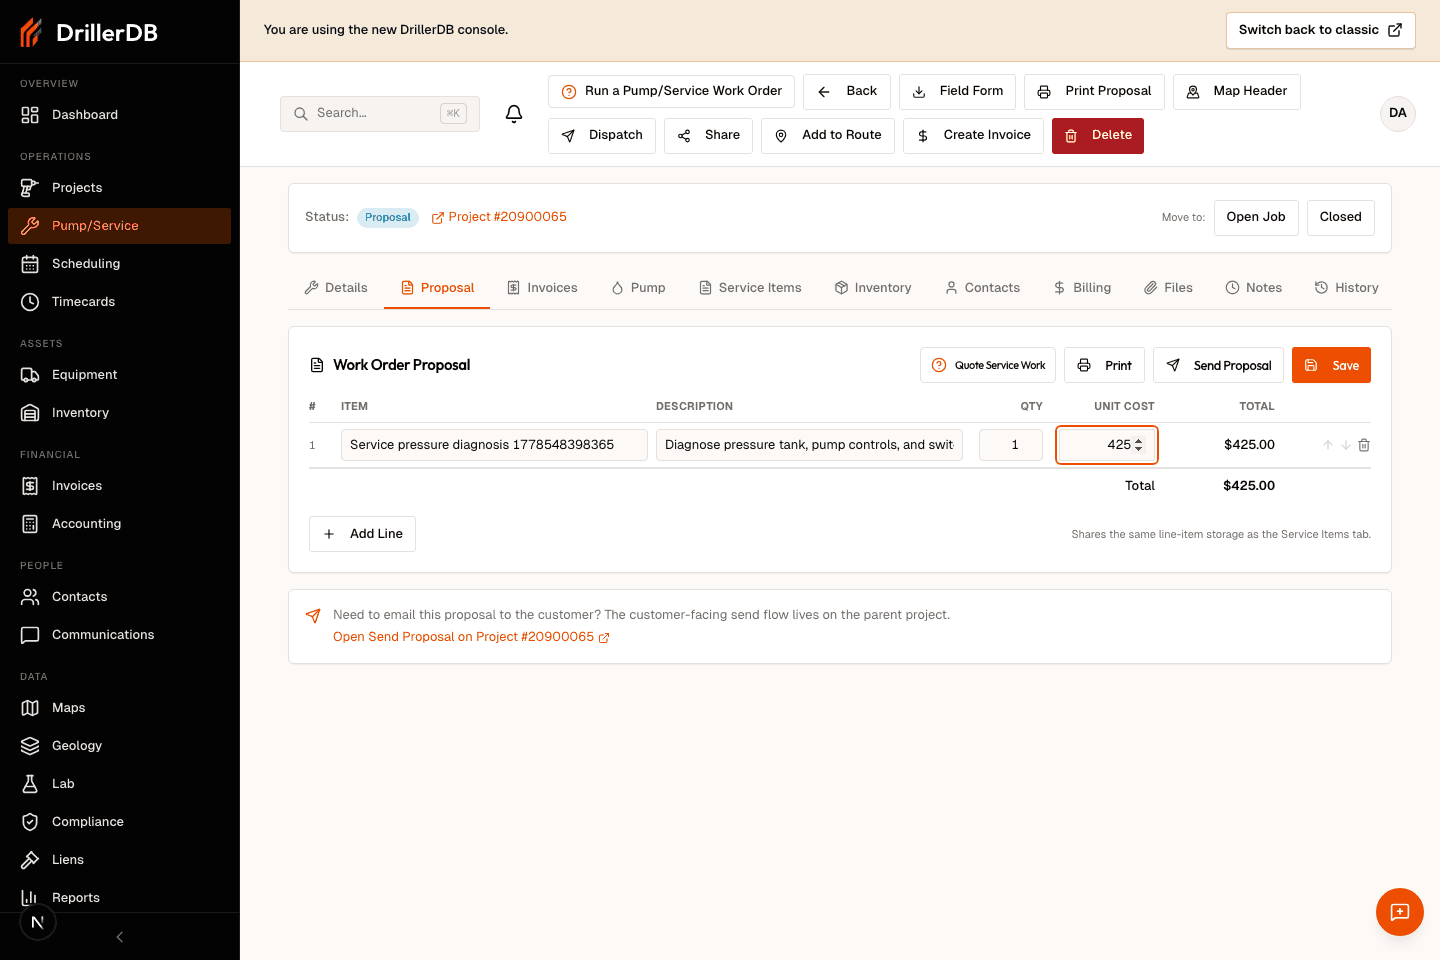1440x960 pixels.
Task: Open Pump/Service in sidebar
Action: tap(119, 226)
